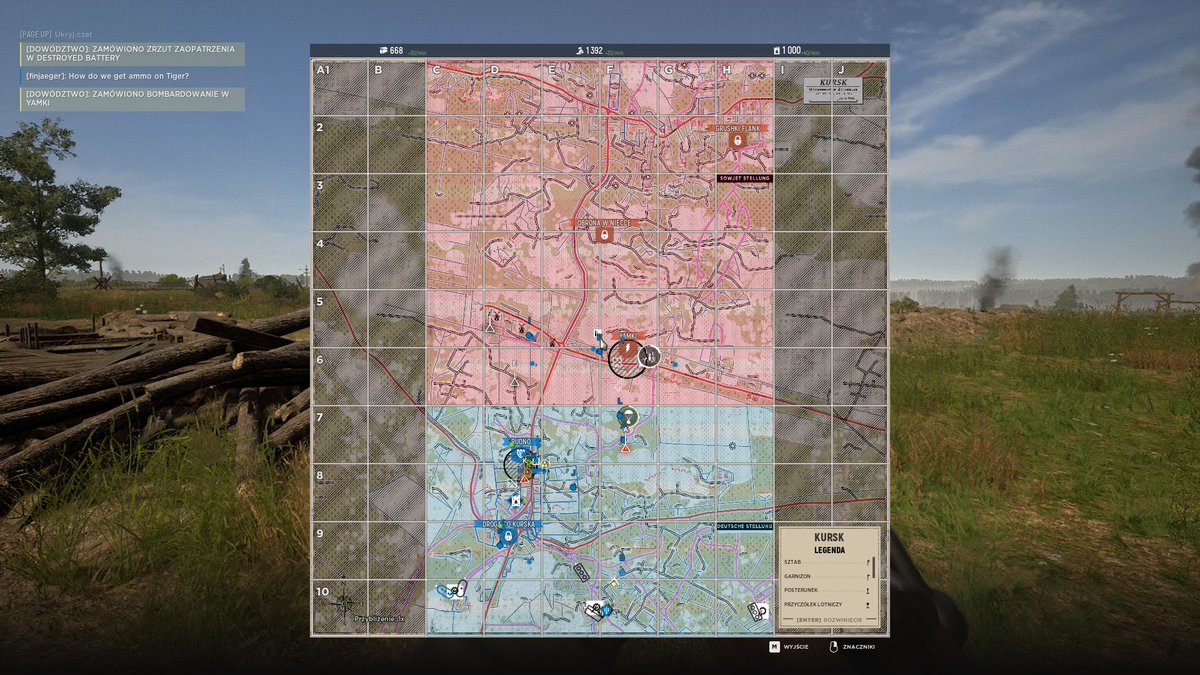The width and height of the screenshot is (1200, 675).
Task: Click the Yamki contested strongpoint marker
Action: tap(627, 357)
